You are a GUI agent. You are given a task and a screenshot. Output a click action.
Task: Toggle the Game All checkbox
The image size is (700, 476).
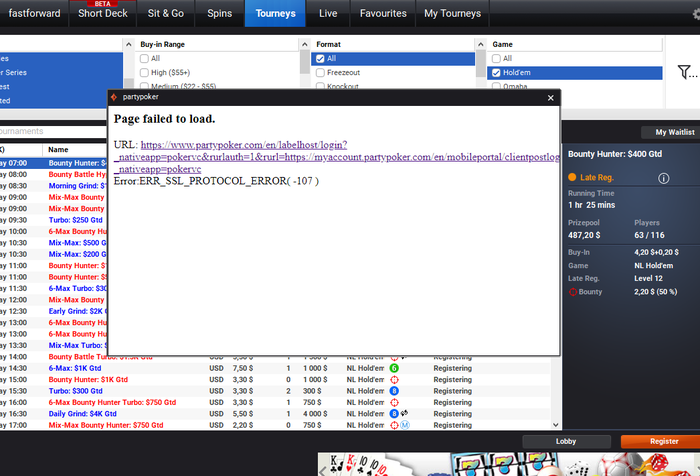coord(496,58)
